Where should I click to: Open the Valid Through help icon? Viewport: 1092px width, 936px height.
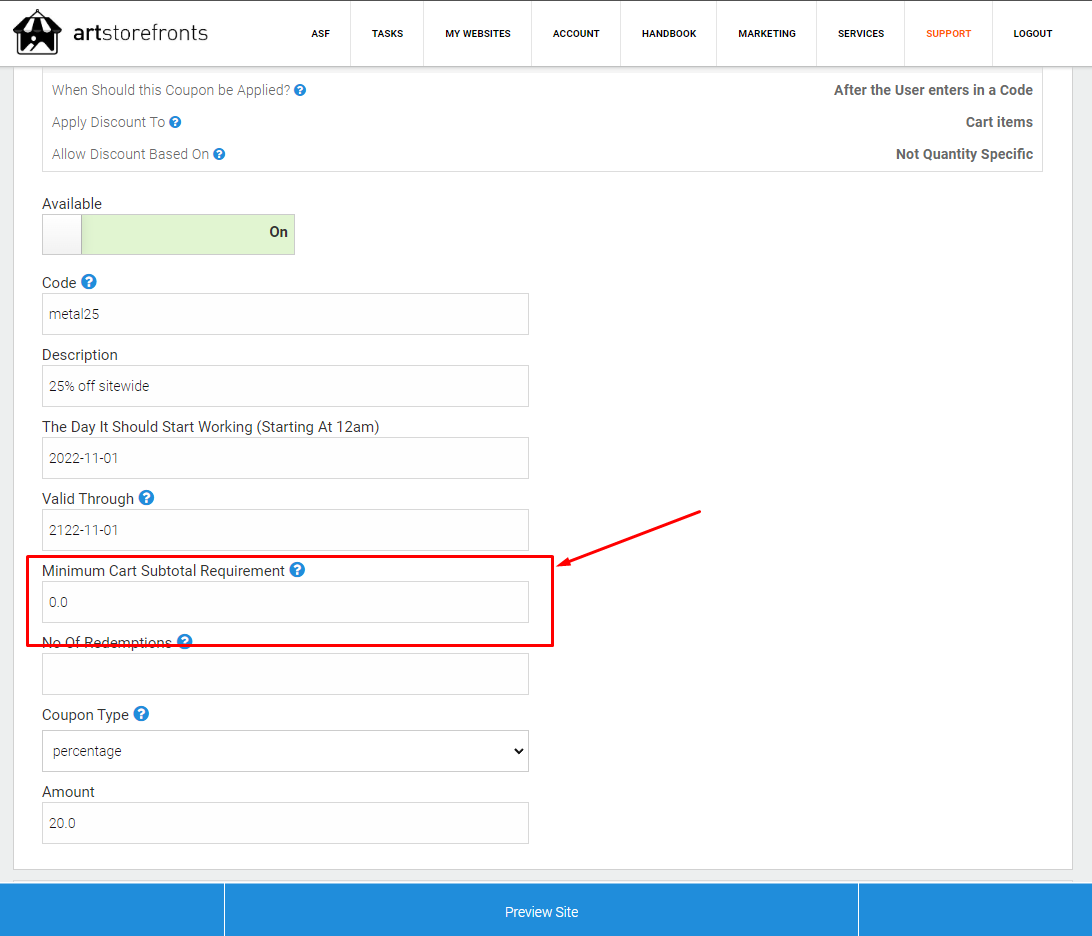pyautogui.click(x=146, y=498)
